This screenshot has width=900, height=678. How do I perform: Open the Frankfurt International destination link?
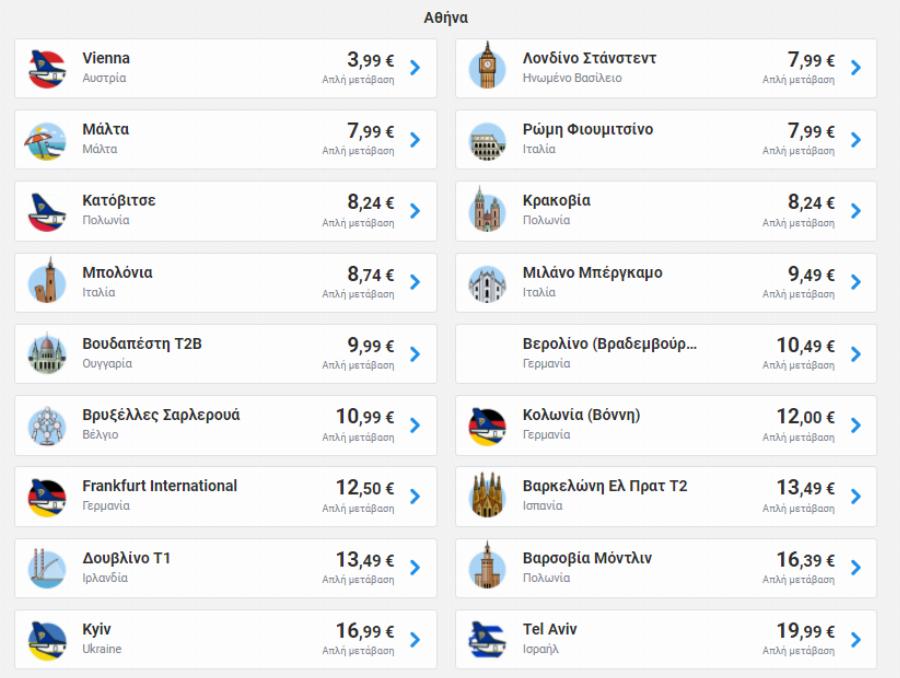coord(160,486)
